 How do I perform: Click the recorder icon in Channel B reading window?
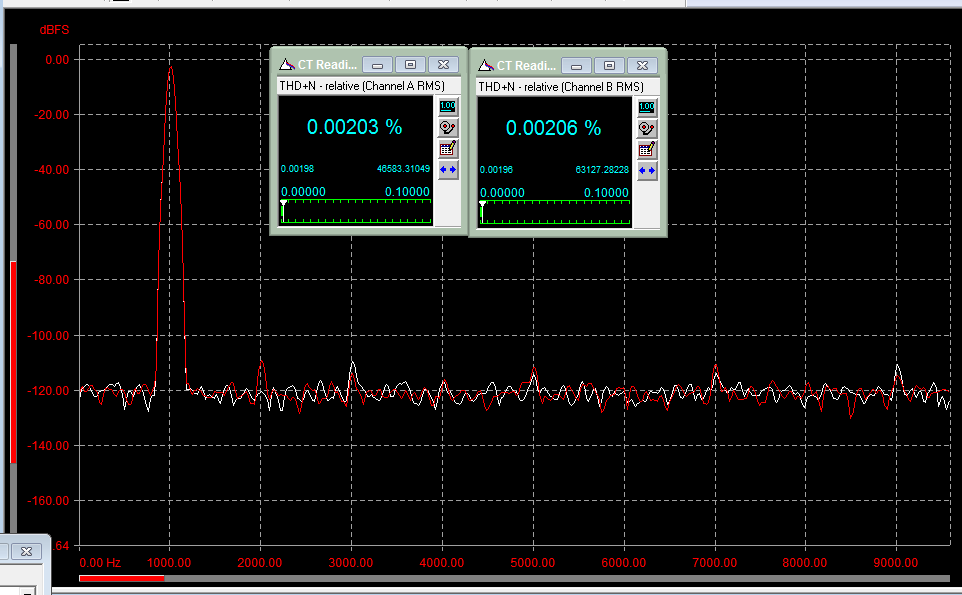(647, 129)
